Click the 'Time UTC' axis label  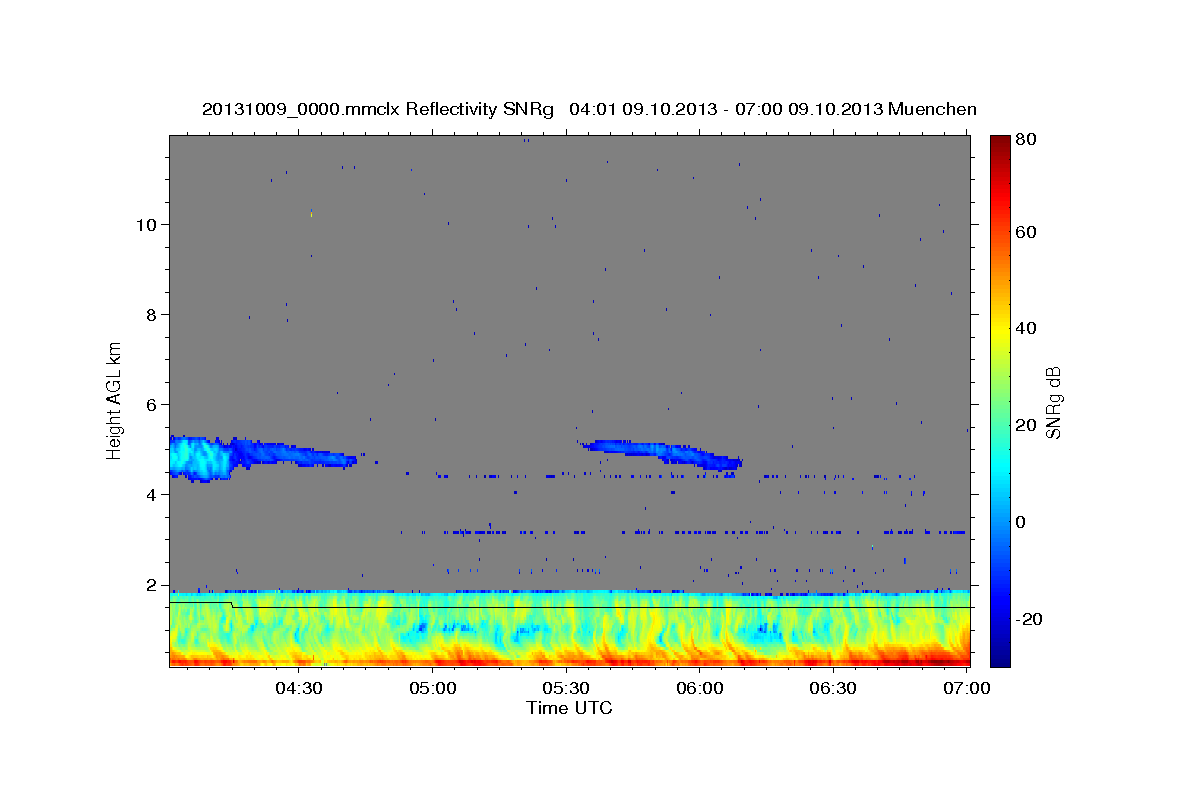(x=569, y=708)
